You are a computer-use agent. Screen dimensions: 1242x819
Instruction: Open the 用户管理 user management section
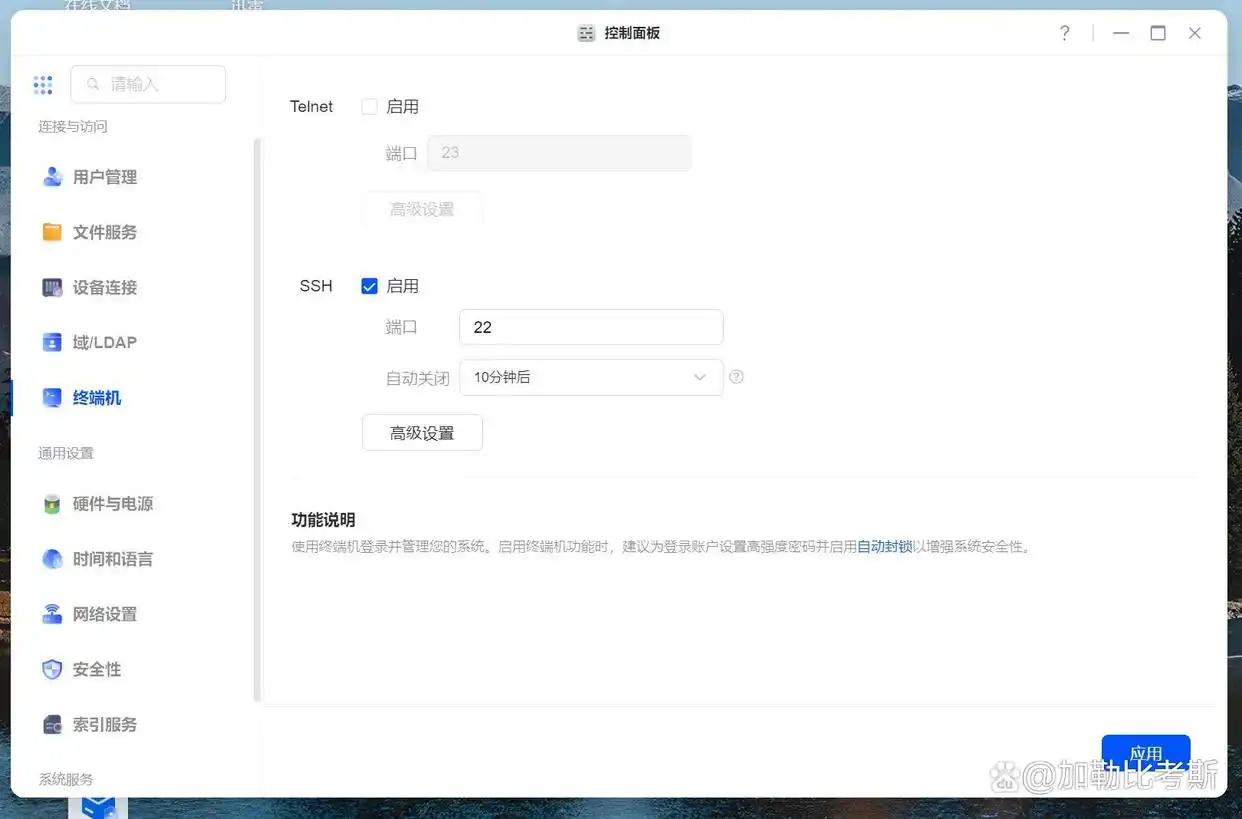pos(110,176)
